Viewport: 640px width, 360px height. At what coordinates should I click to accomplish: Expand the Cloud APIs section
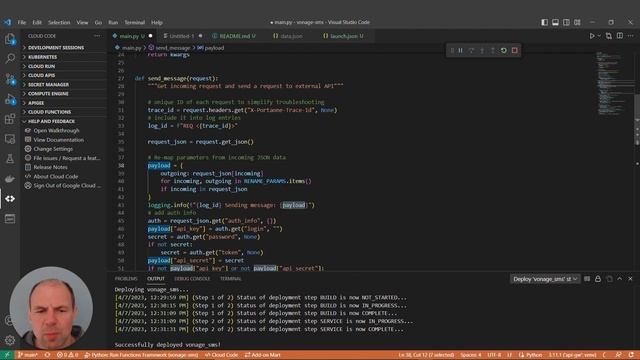[x=64, y=76]
